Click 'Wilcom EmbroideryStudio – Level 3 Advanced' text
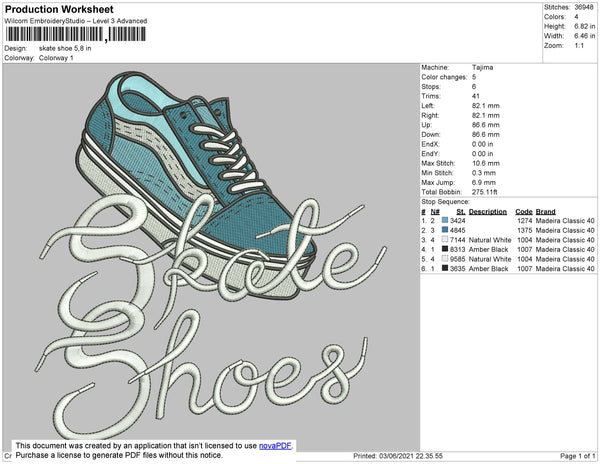The image size is (600, 464). pyautogui.click(x=76, y=21)
